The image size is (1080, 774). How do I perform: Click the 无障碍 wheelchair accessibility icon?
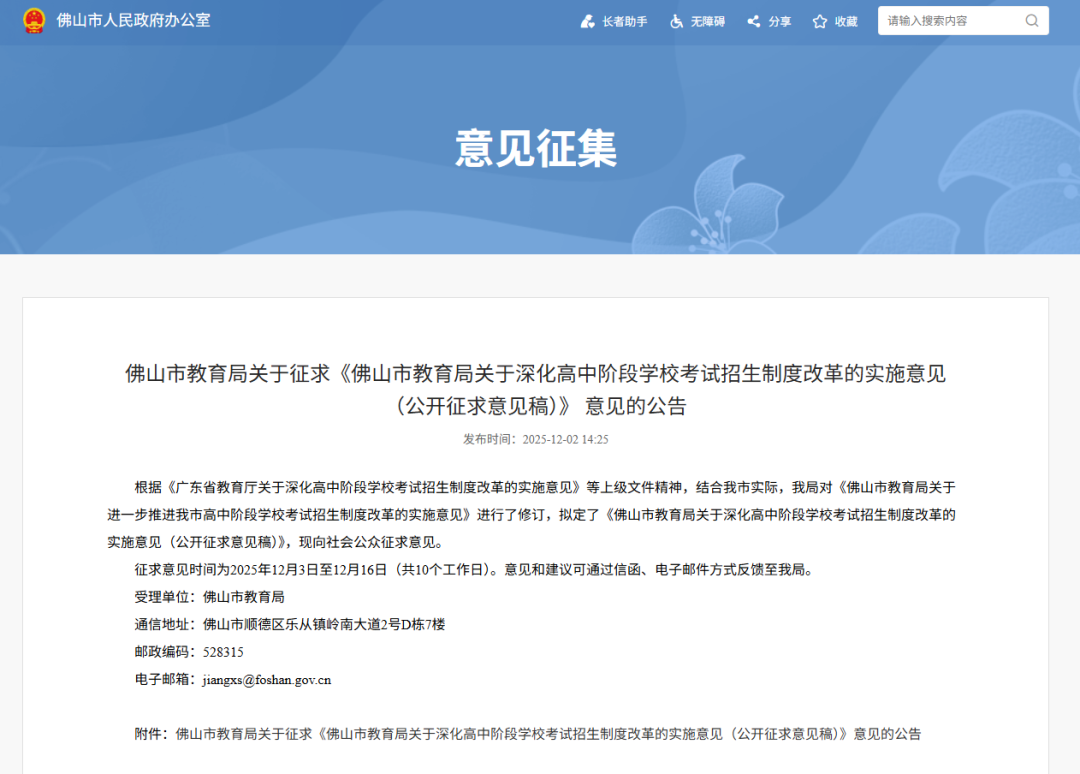pos(677,21)
